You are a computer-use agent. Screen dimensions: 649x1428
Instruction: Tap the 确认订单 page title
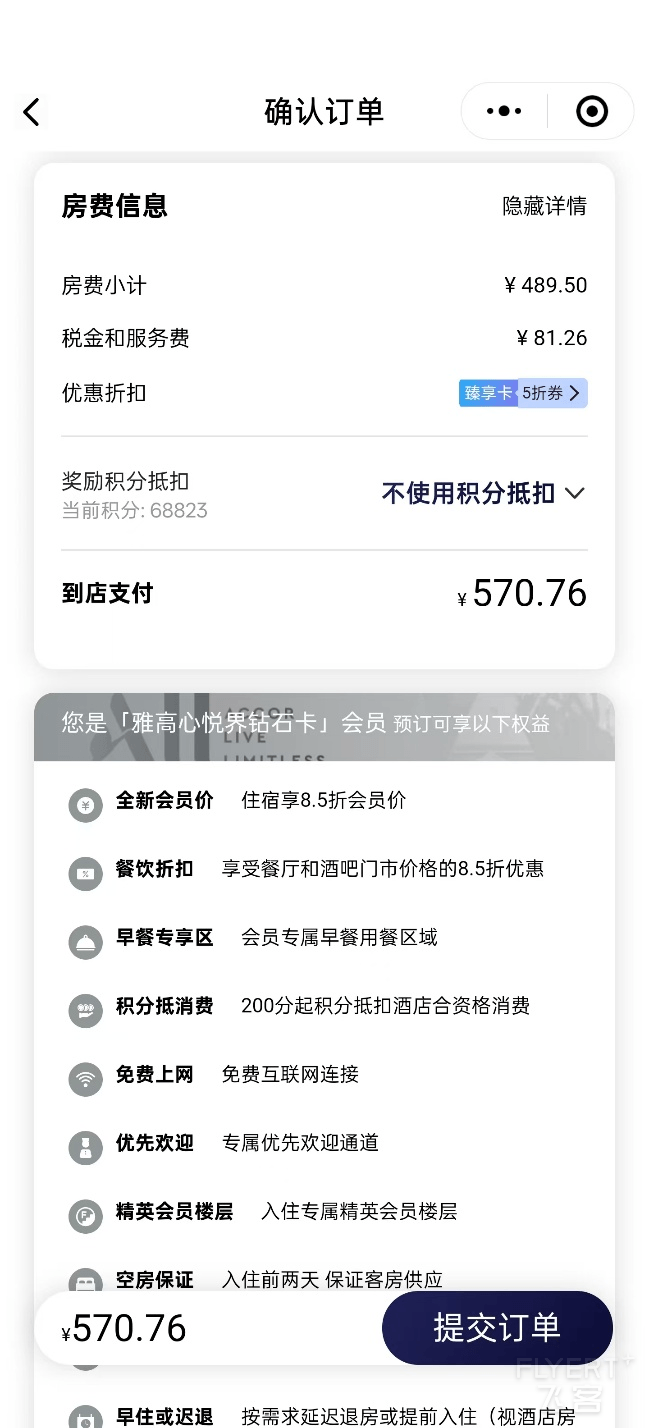tap(324, 111)
